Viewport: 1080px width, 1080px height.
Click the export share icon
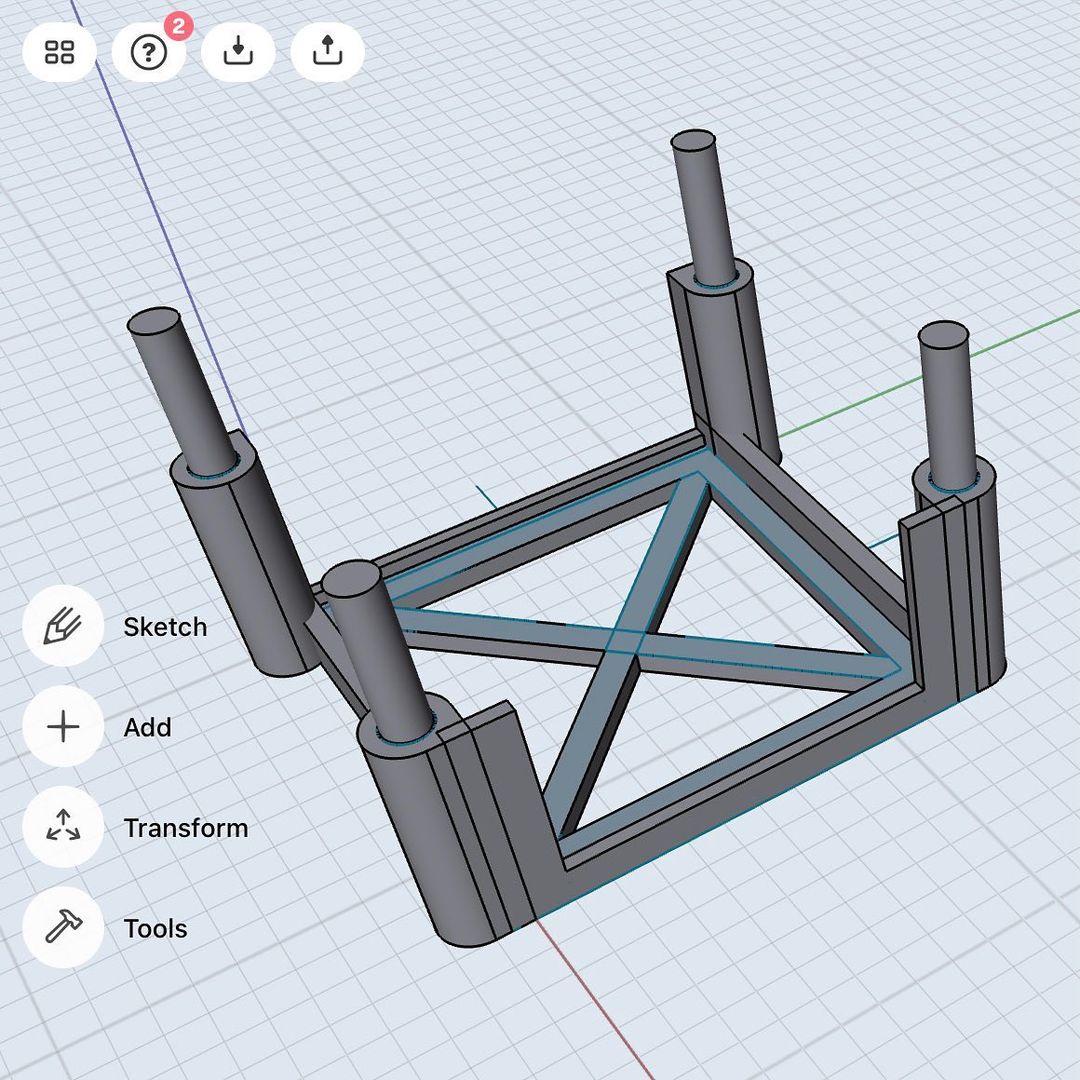327,53
